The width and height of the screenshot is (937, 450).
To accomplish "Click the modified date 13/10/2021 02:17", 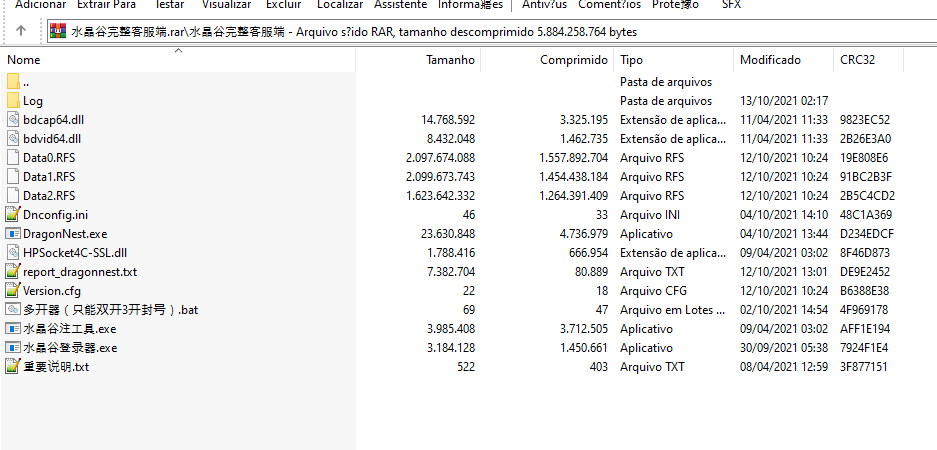I will (784, 101).
